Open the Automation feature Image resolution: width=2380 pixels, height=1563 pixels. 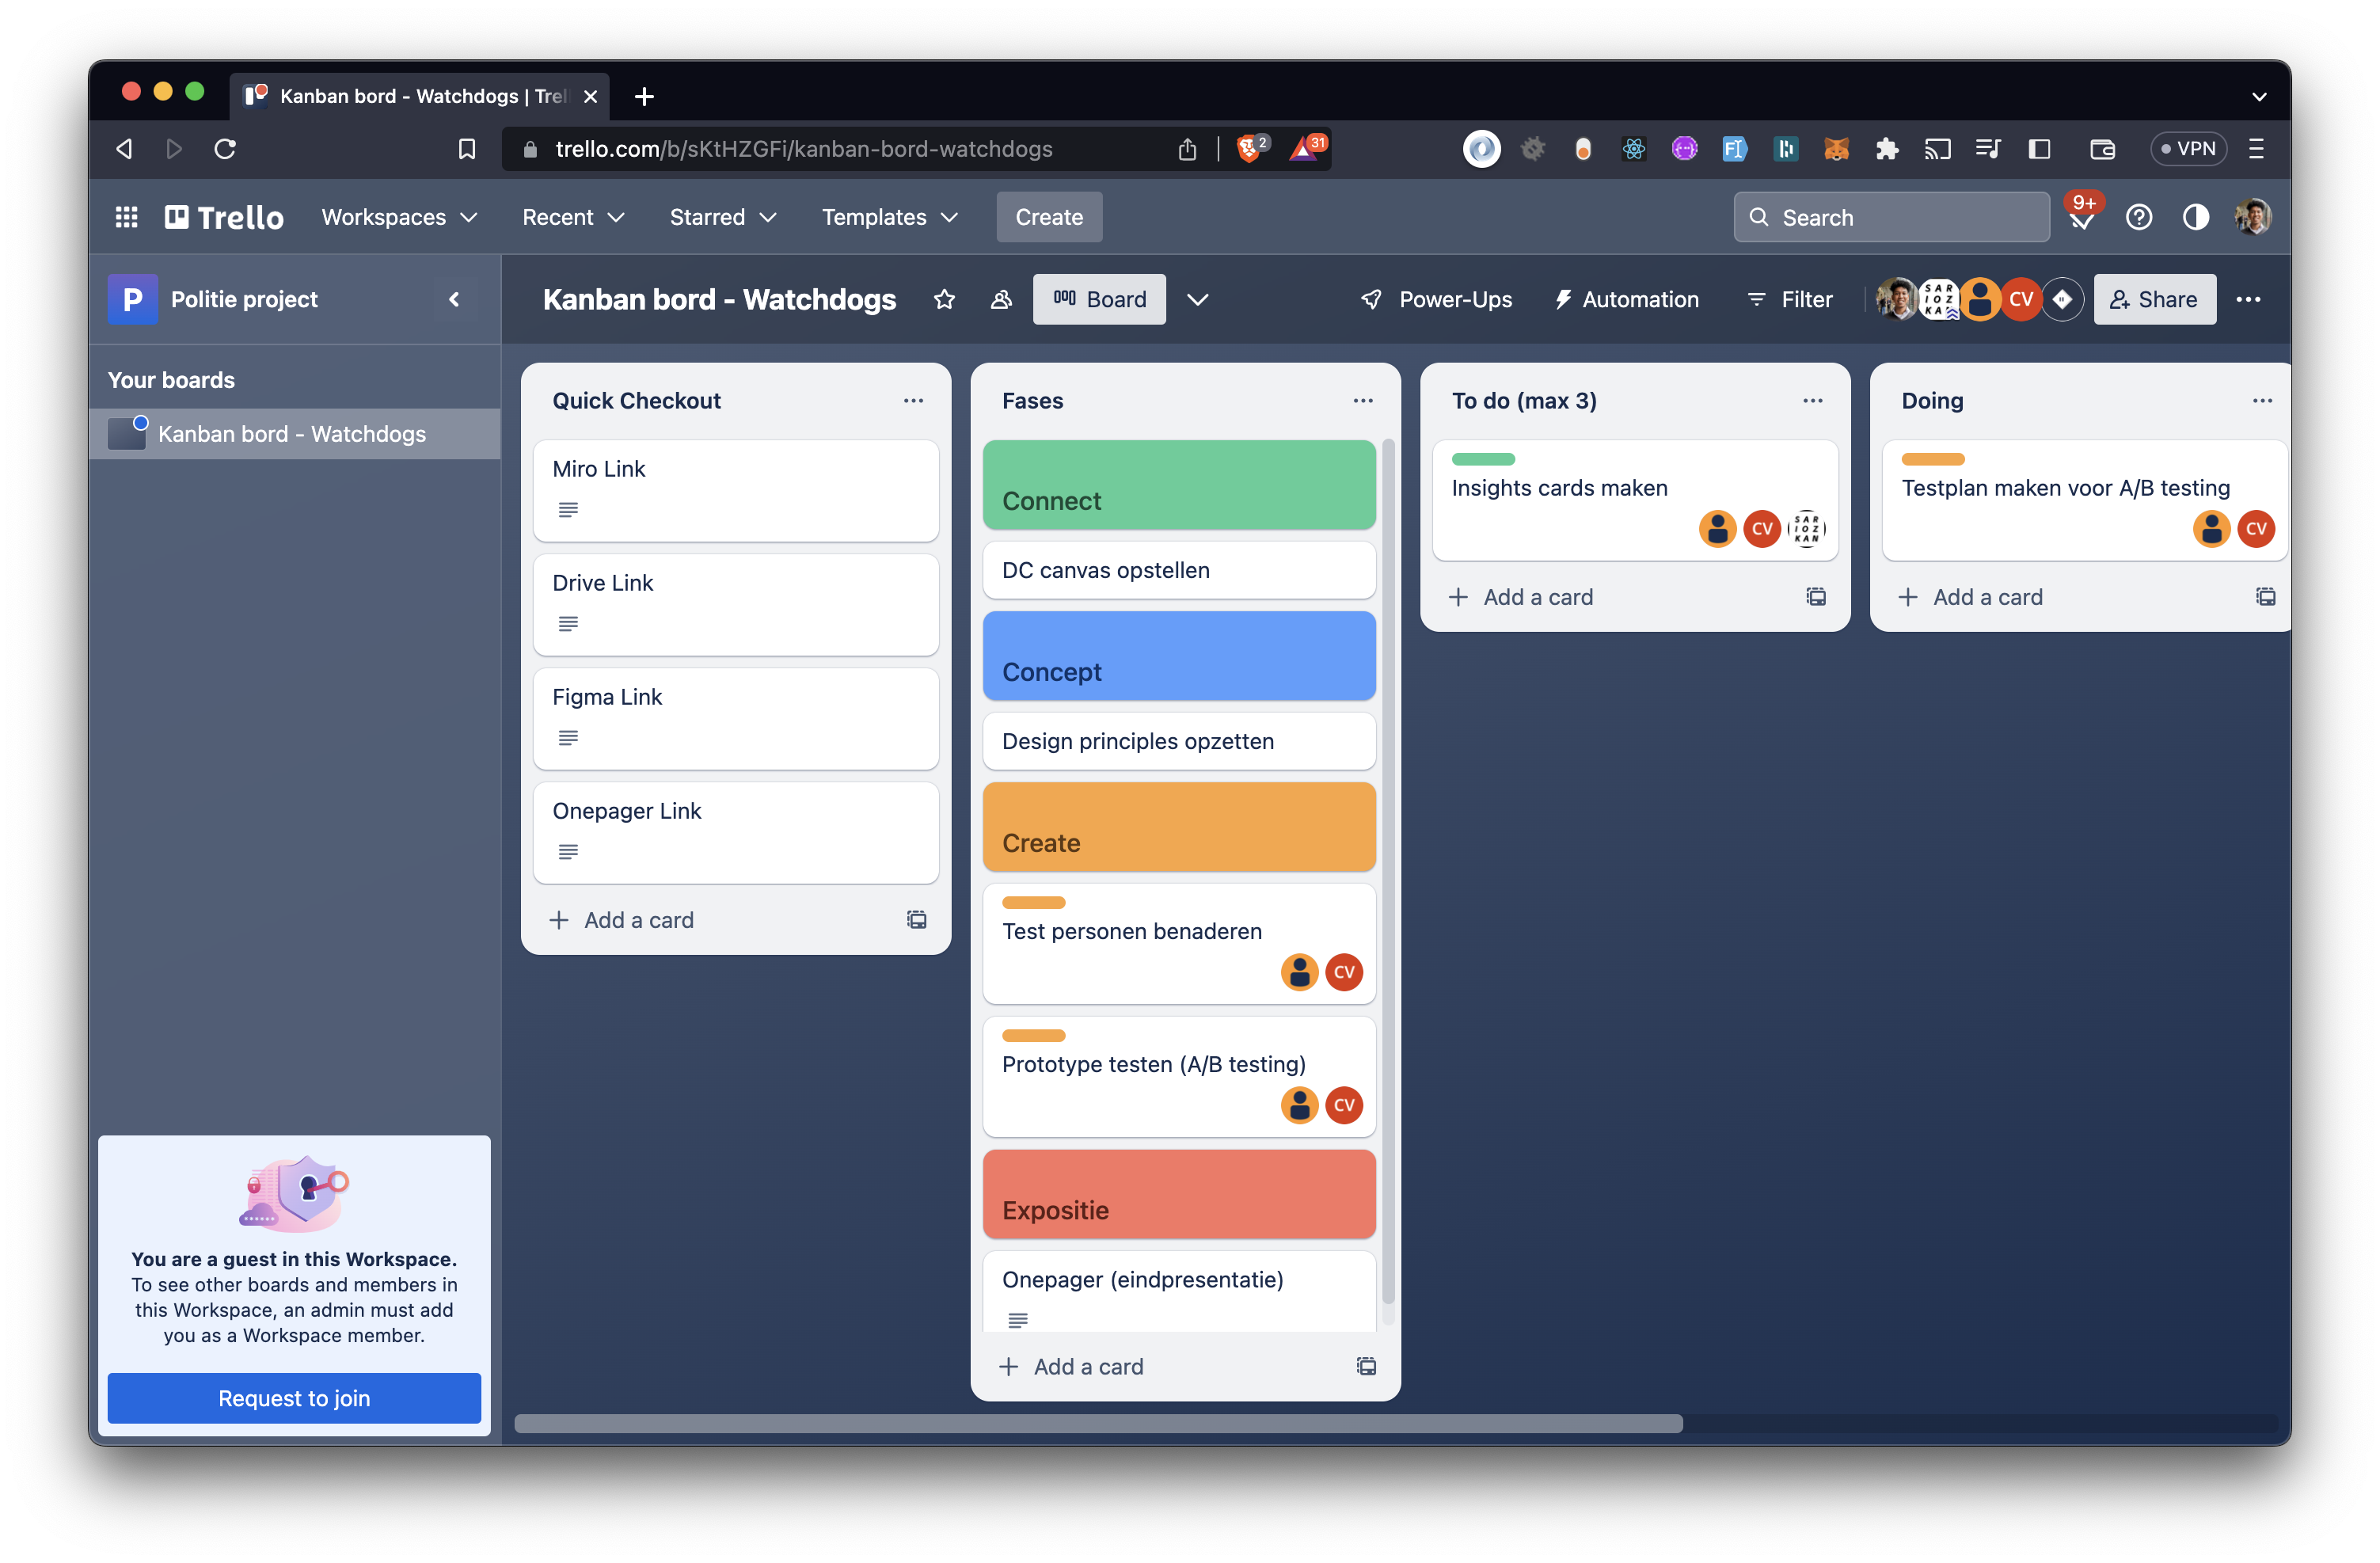[x=1626, y=299]
